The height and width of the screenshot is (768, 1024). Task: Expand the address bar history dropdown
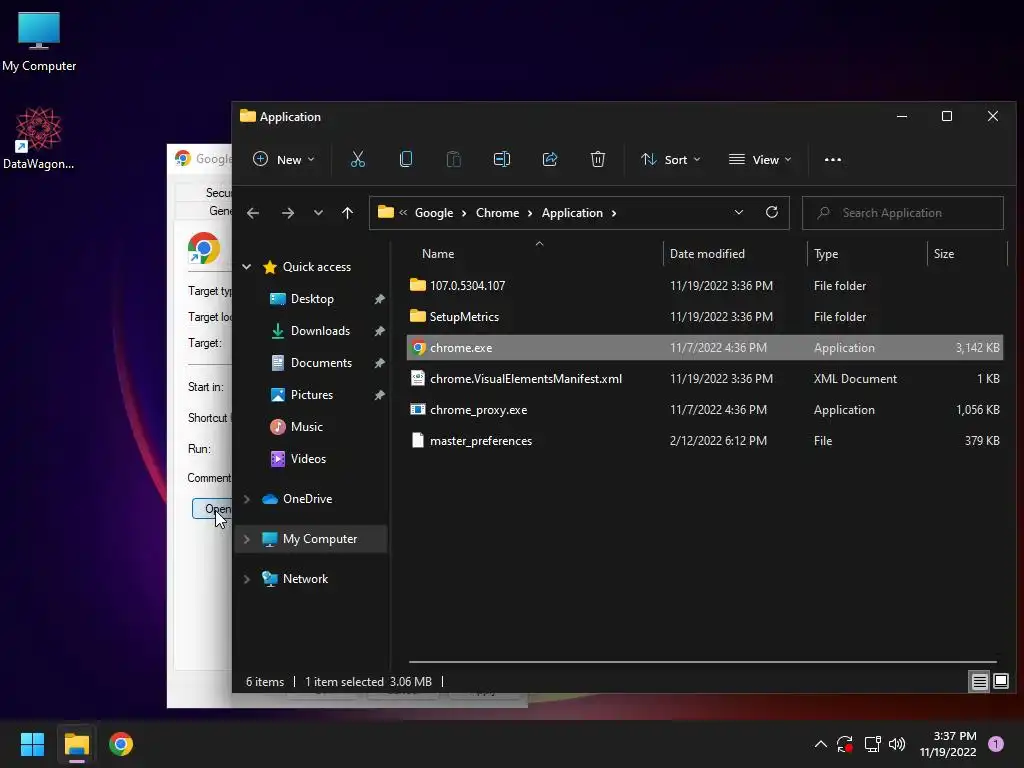coord(739,212)
